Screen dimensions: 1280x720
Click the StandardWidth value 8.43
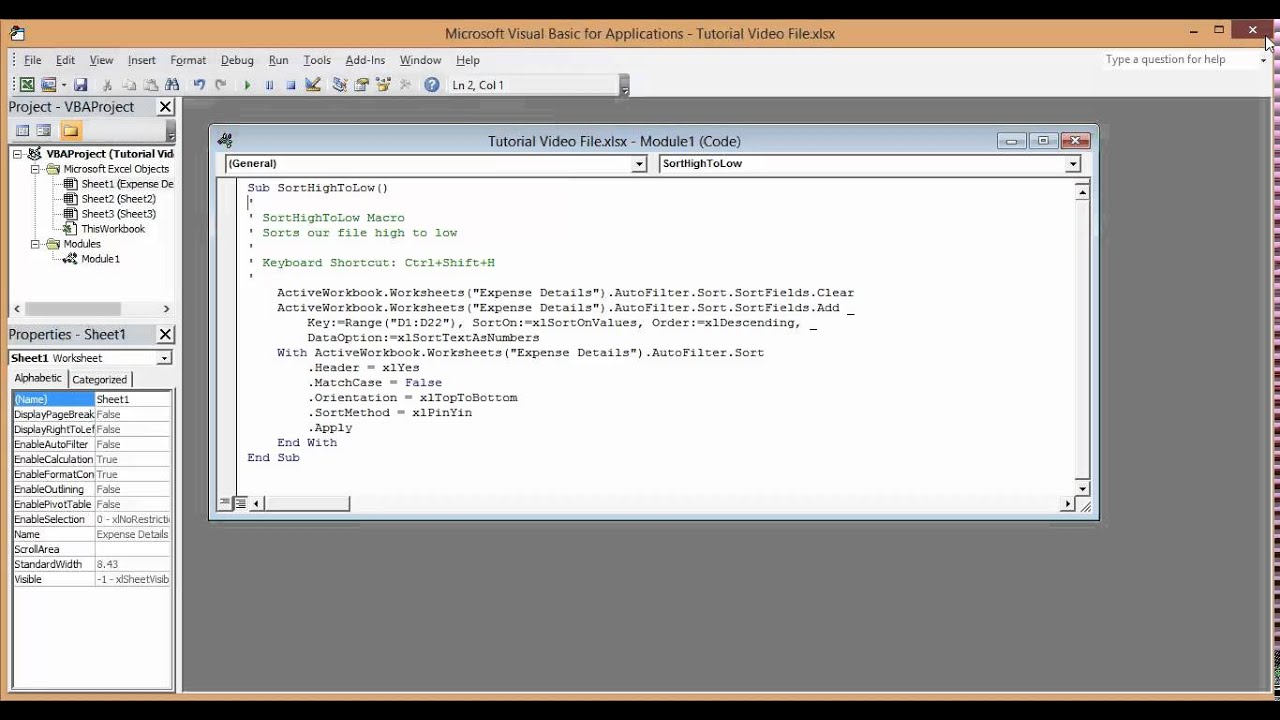tap(133, 564)
